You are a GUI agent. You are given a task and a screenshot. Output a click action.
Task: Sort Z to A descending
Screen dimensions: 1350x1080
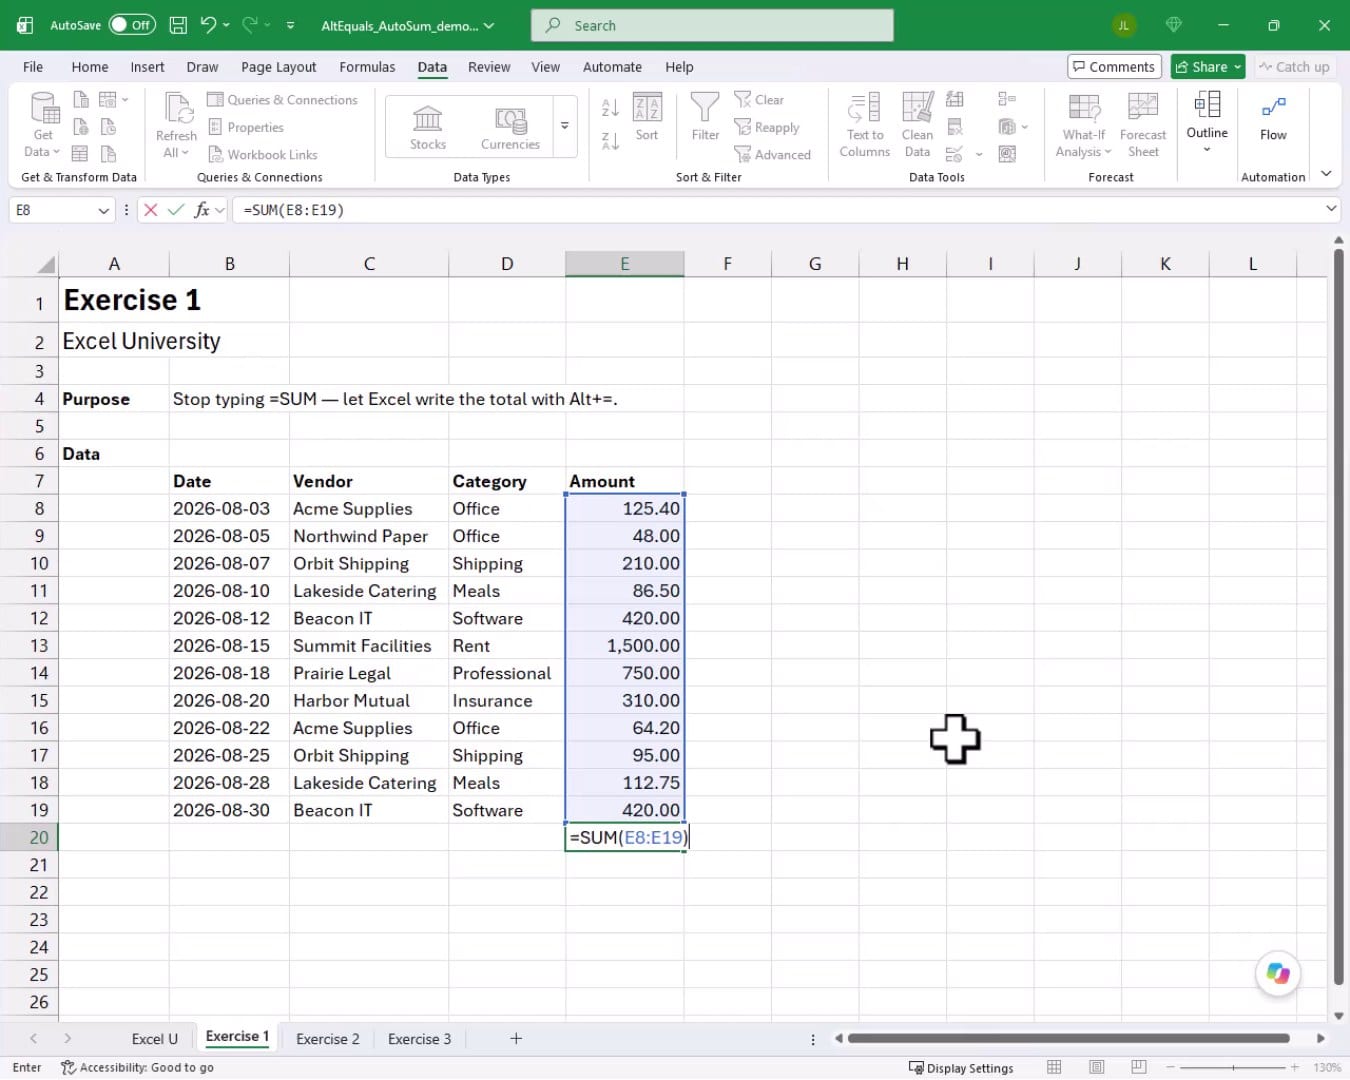click(x=610, y=140)
